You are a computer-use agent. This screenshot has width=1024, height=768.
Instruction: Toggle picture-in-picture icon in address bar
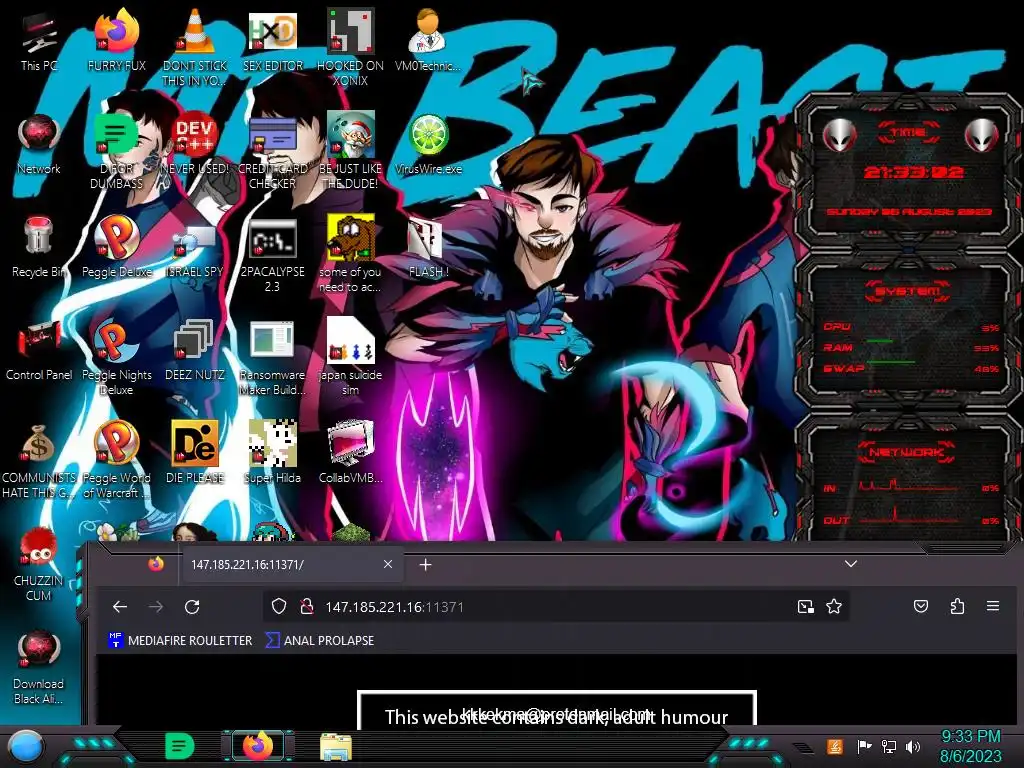click(x=806, y=607)
